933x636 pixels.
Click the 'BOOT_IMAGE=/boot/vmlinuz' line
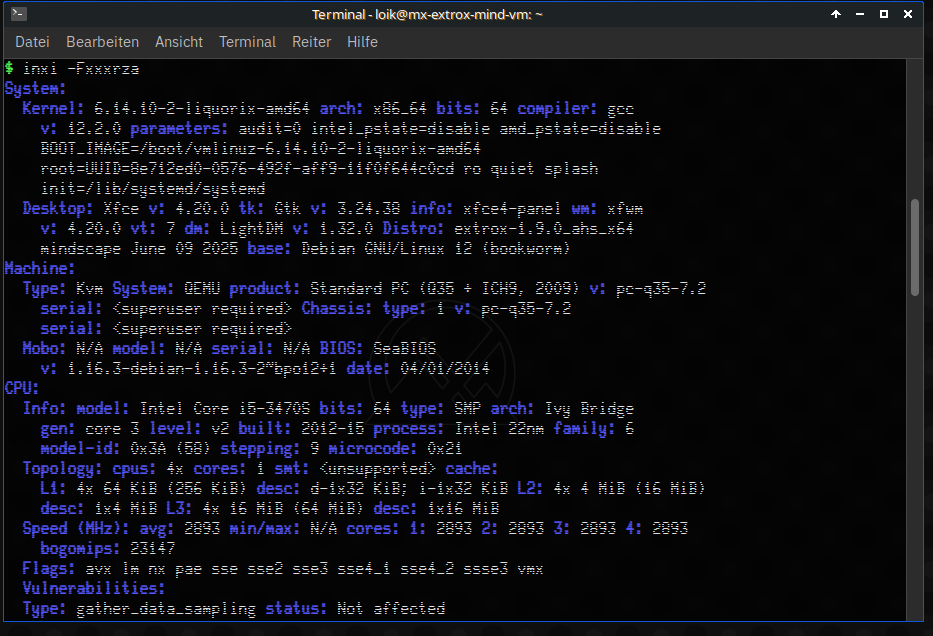pyautogui.click(x=260, y=149)
